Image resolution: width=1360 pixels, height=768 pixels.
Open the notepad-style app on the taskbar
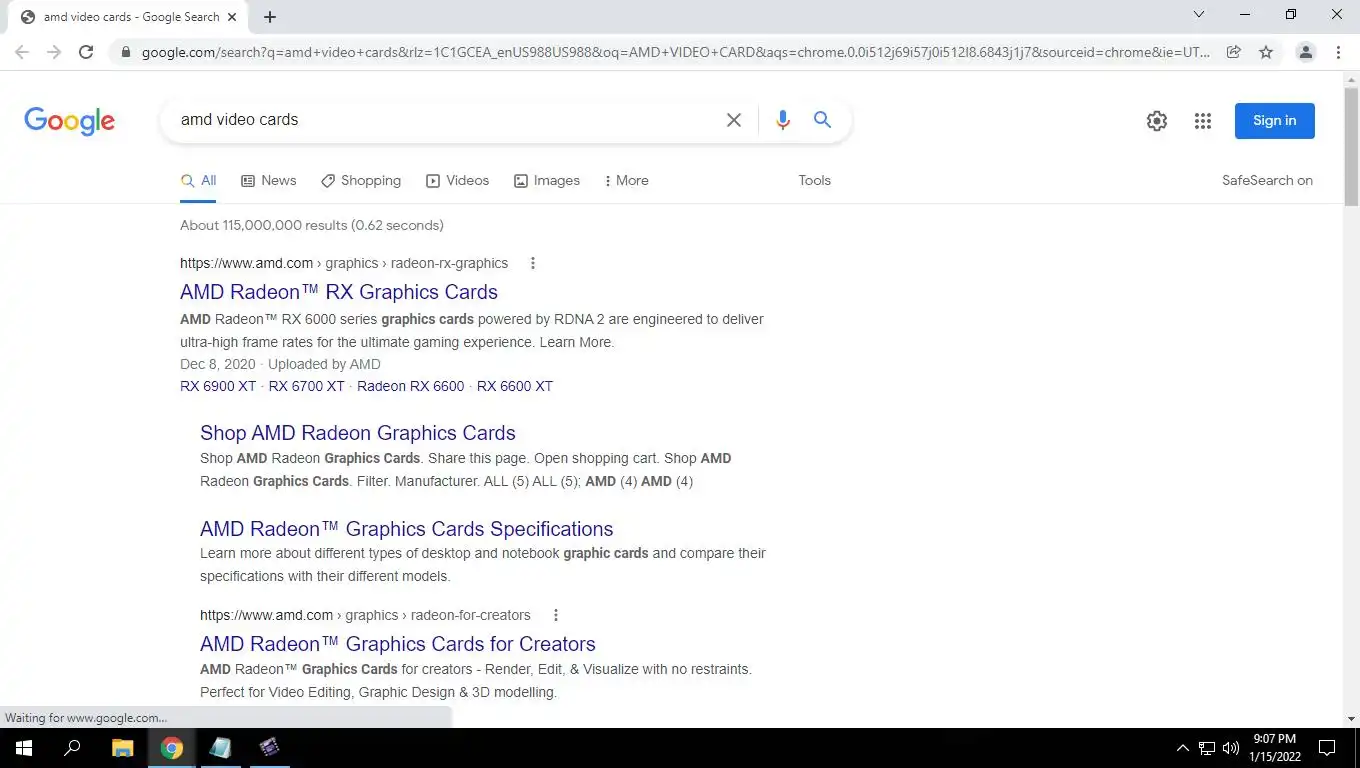point(220,748)
